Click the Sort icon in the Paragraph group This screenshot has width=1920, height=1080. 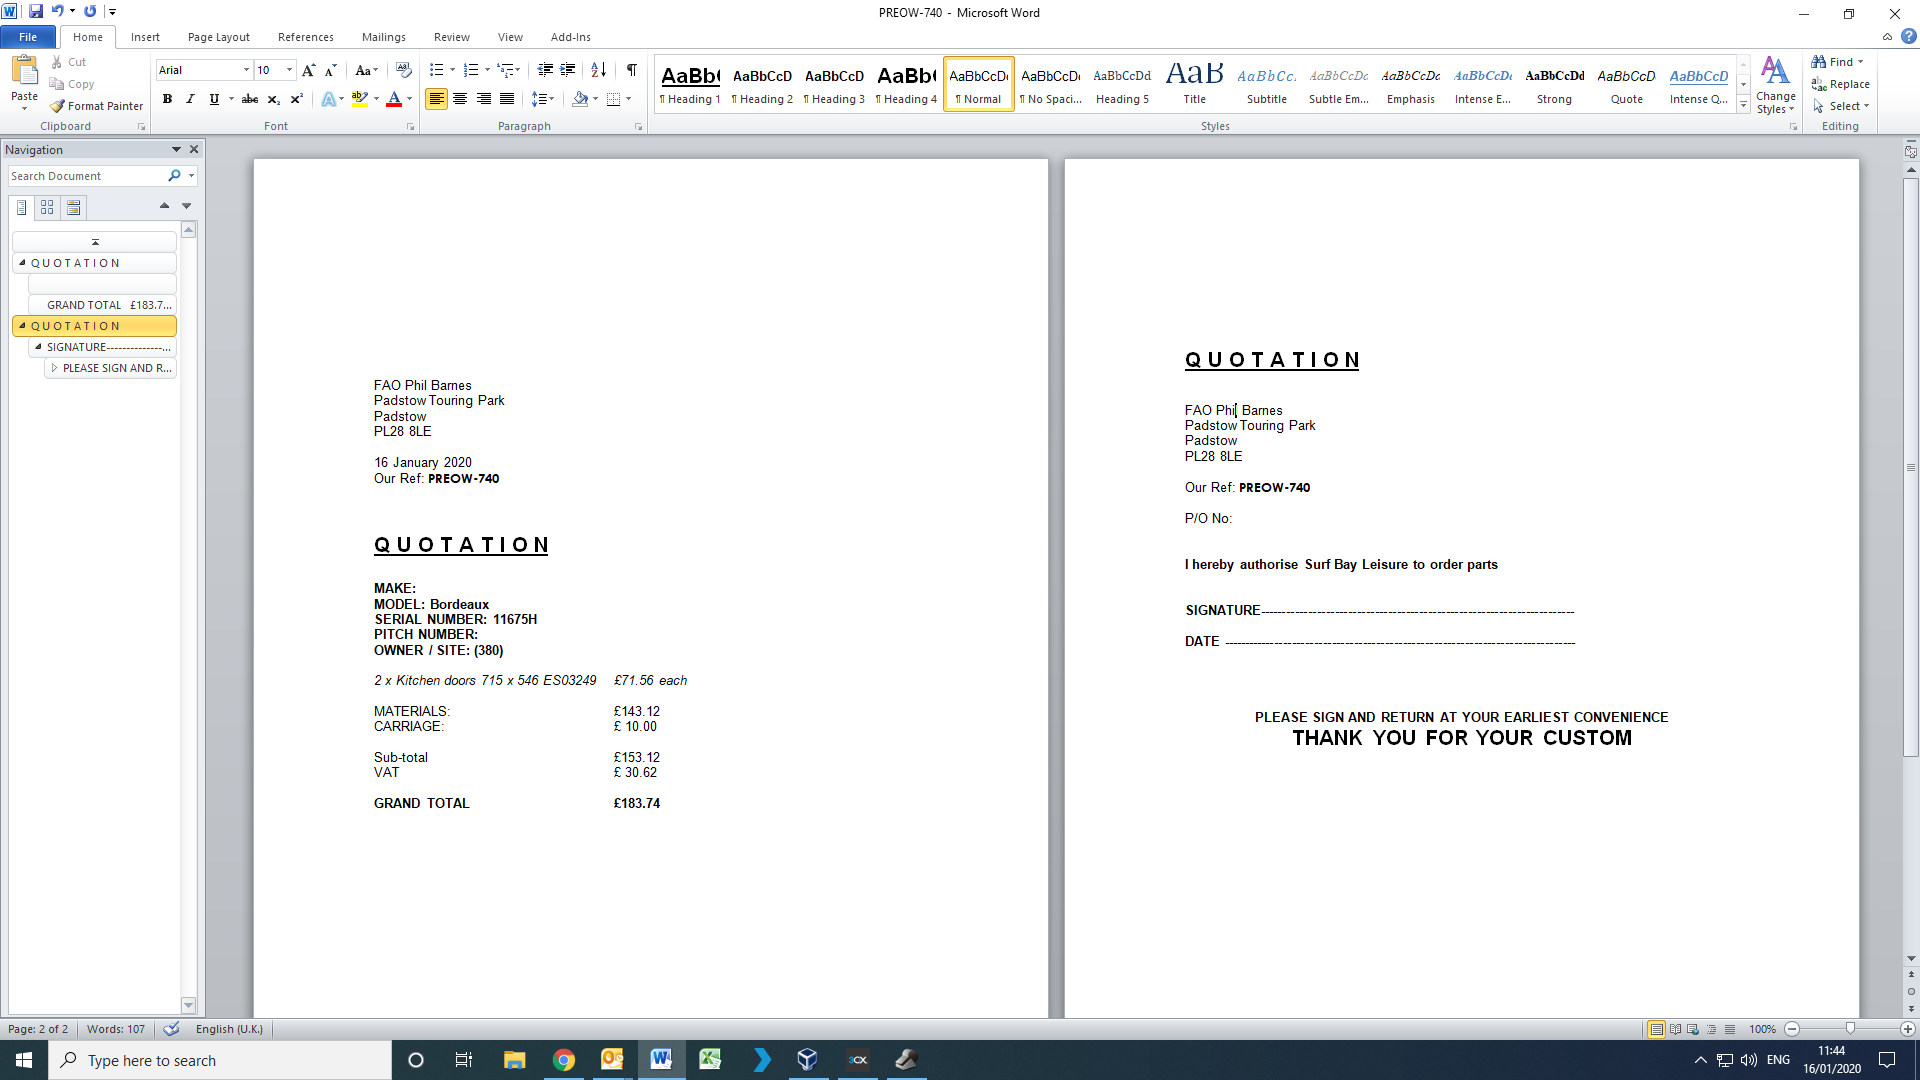pyautogui.click(x=598, y=70)
